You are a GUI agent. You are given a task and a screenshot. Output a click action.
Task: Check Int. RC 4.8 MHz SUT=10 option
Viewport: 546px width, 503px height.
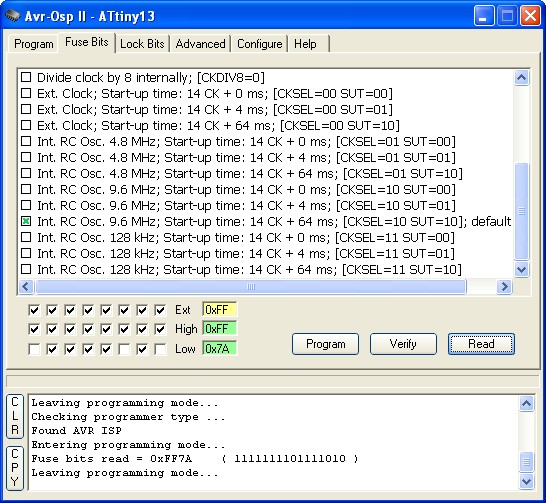[x=26, y=173]
